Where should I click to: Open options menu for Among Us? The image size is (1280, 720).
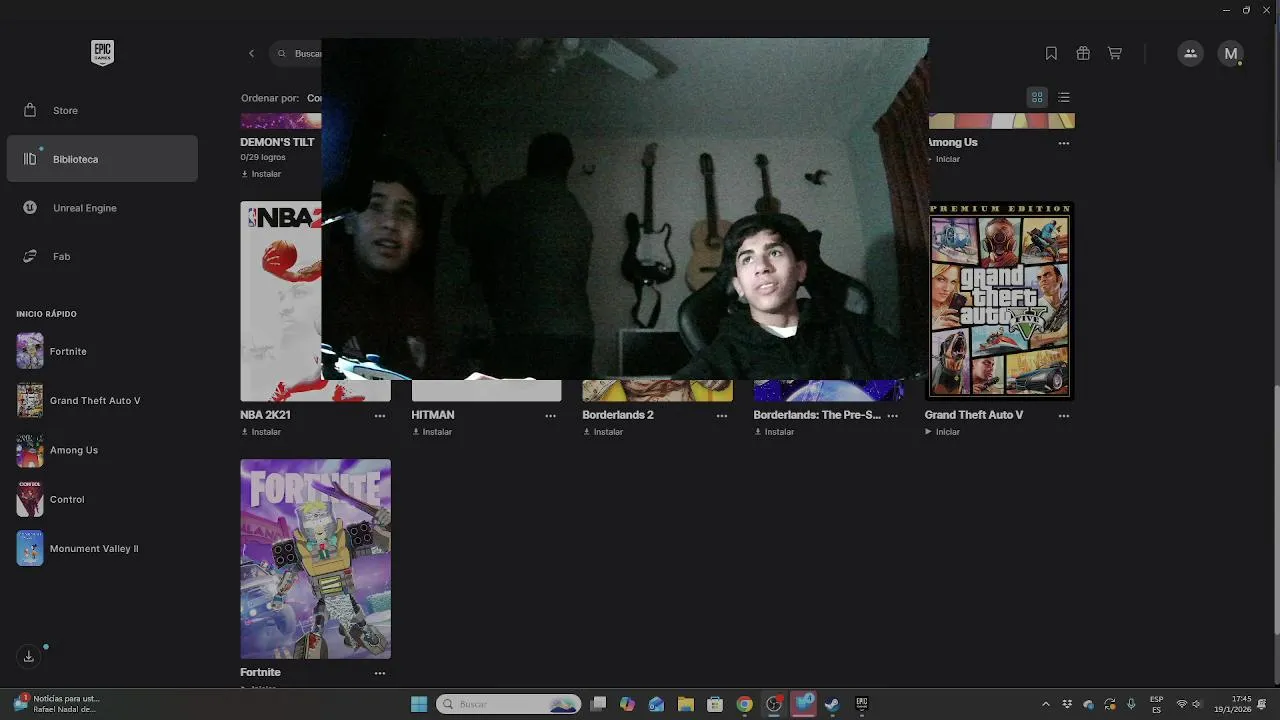click(1064, 143)
